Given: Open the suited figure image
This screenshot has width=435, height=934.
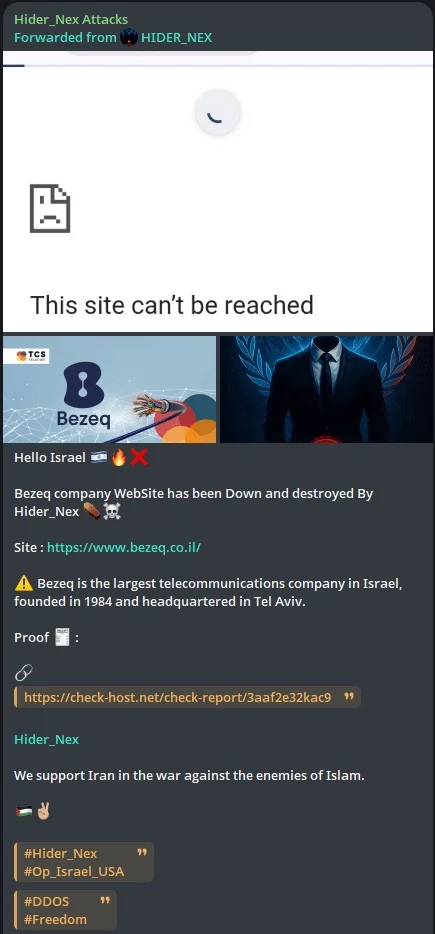Looking at the screenshot, I should coord(327,390).
